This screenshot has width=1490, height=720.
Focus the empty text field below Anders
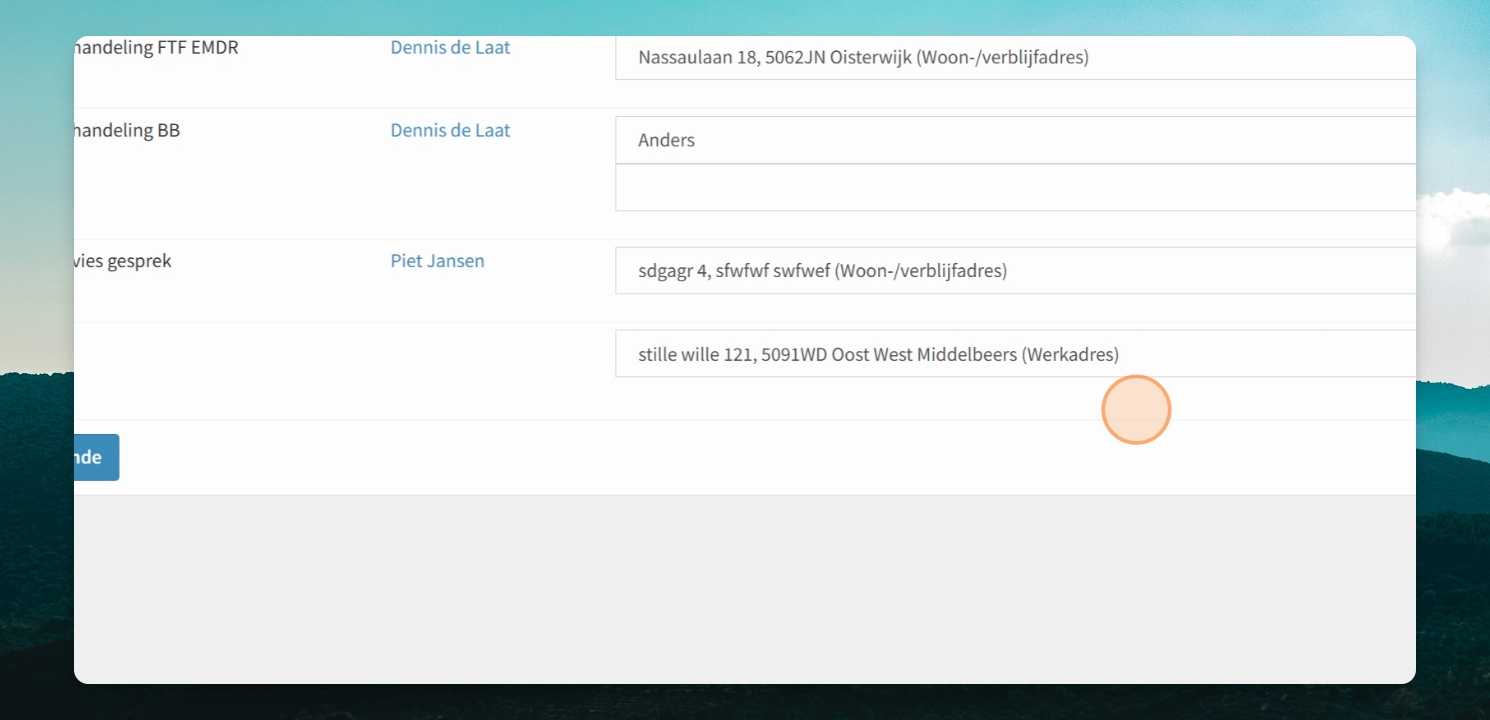(1015, 188)
